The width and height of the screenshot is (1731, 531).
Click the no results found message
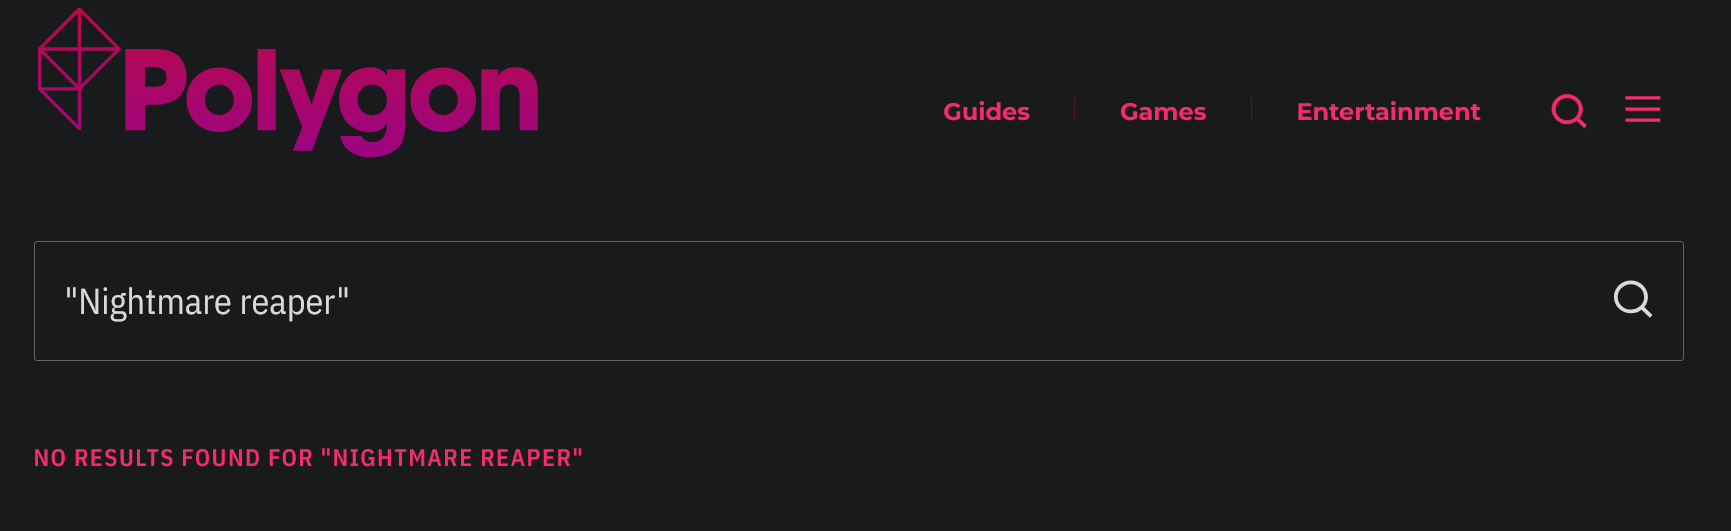[308, 458]
